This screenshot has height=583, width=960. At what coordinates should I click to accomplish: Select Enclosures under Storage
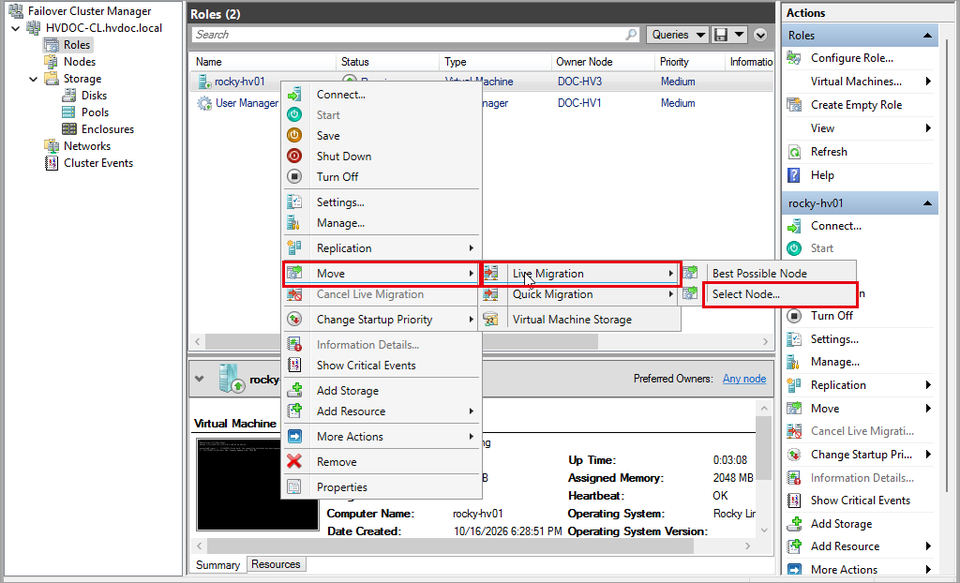pos(107,129)
